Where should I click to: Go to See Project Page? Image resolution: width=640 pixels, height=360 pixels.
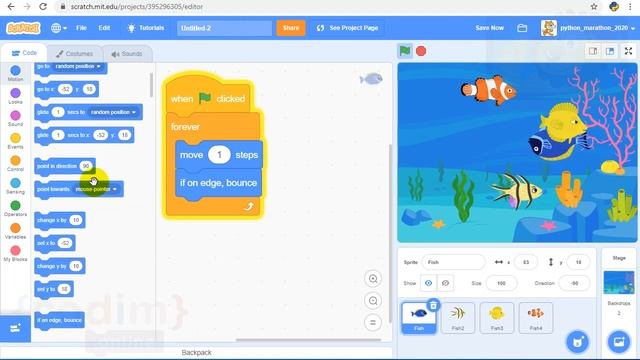click(x=348, y=28)
